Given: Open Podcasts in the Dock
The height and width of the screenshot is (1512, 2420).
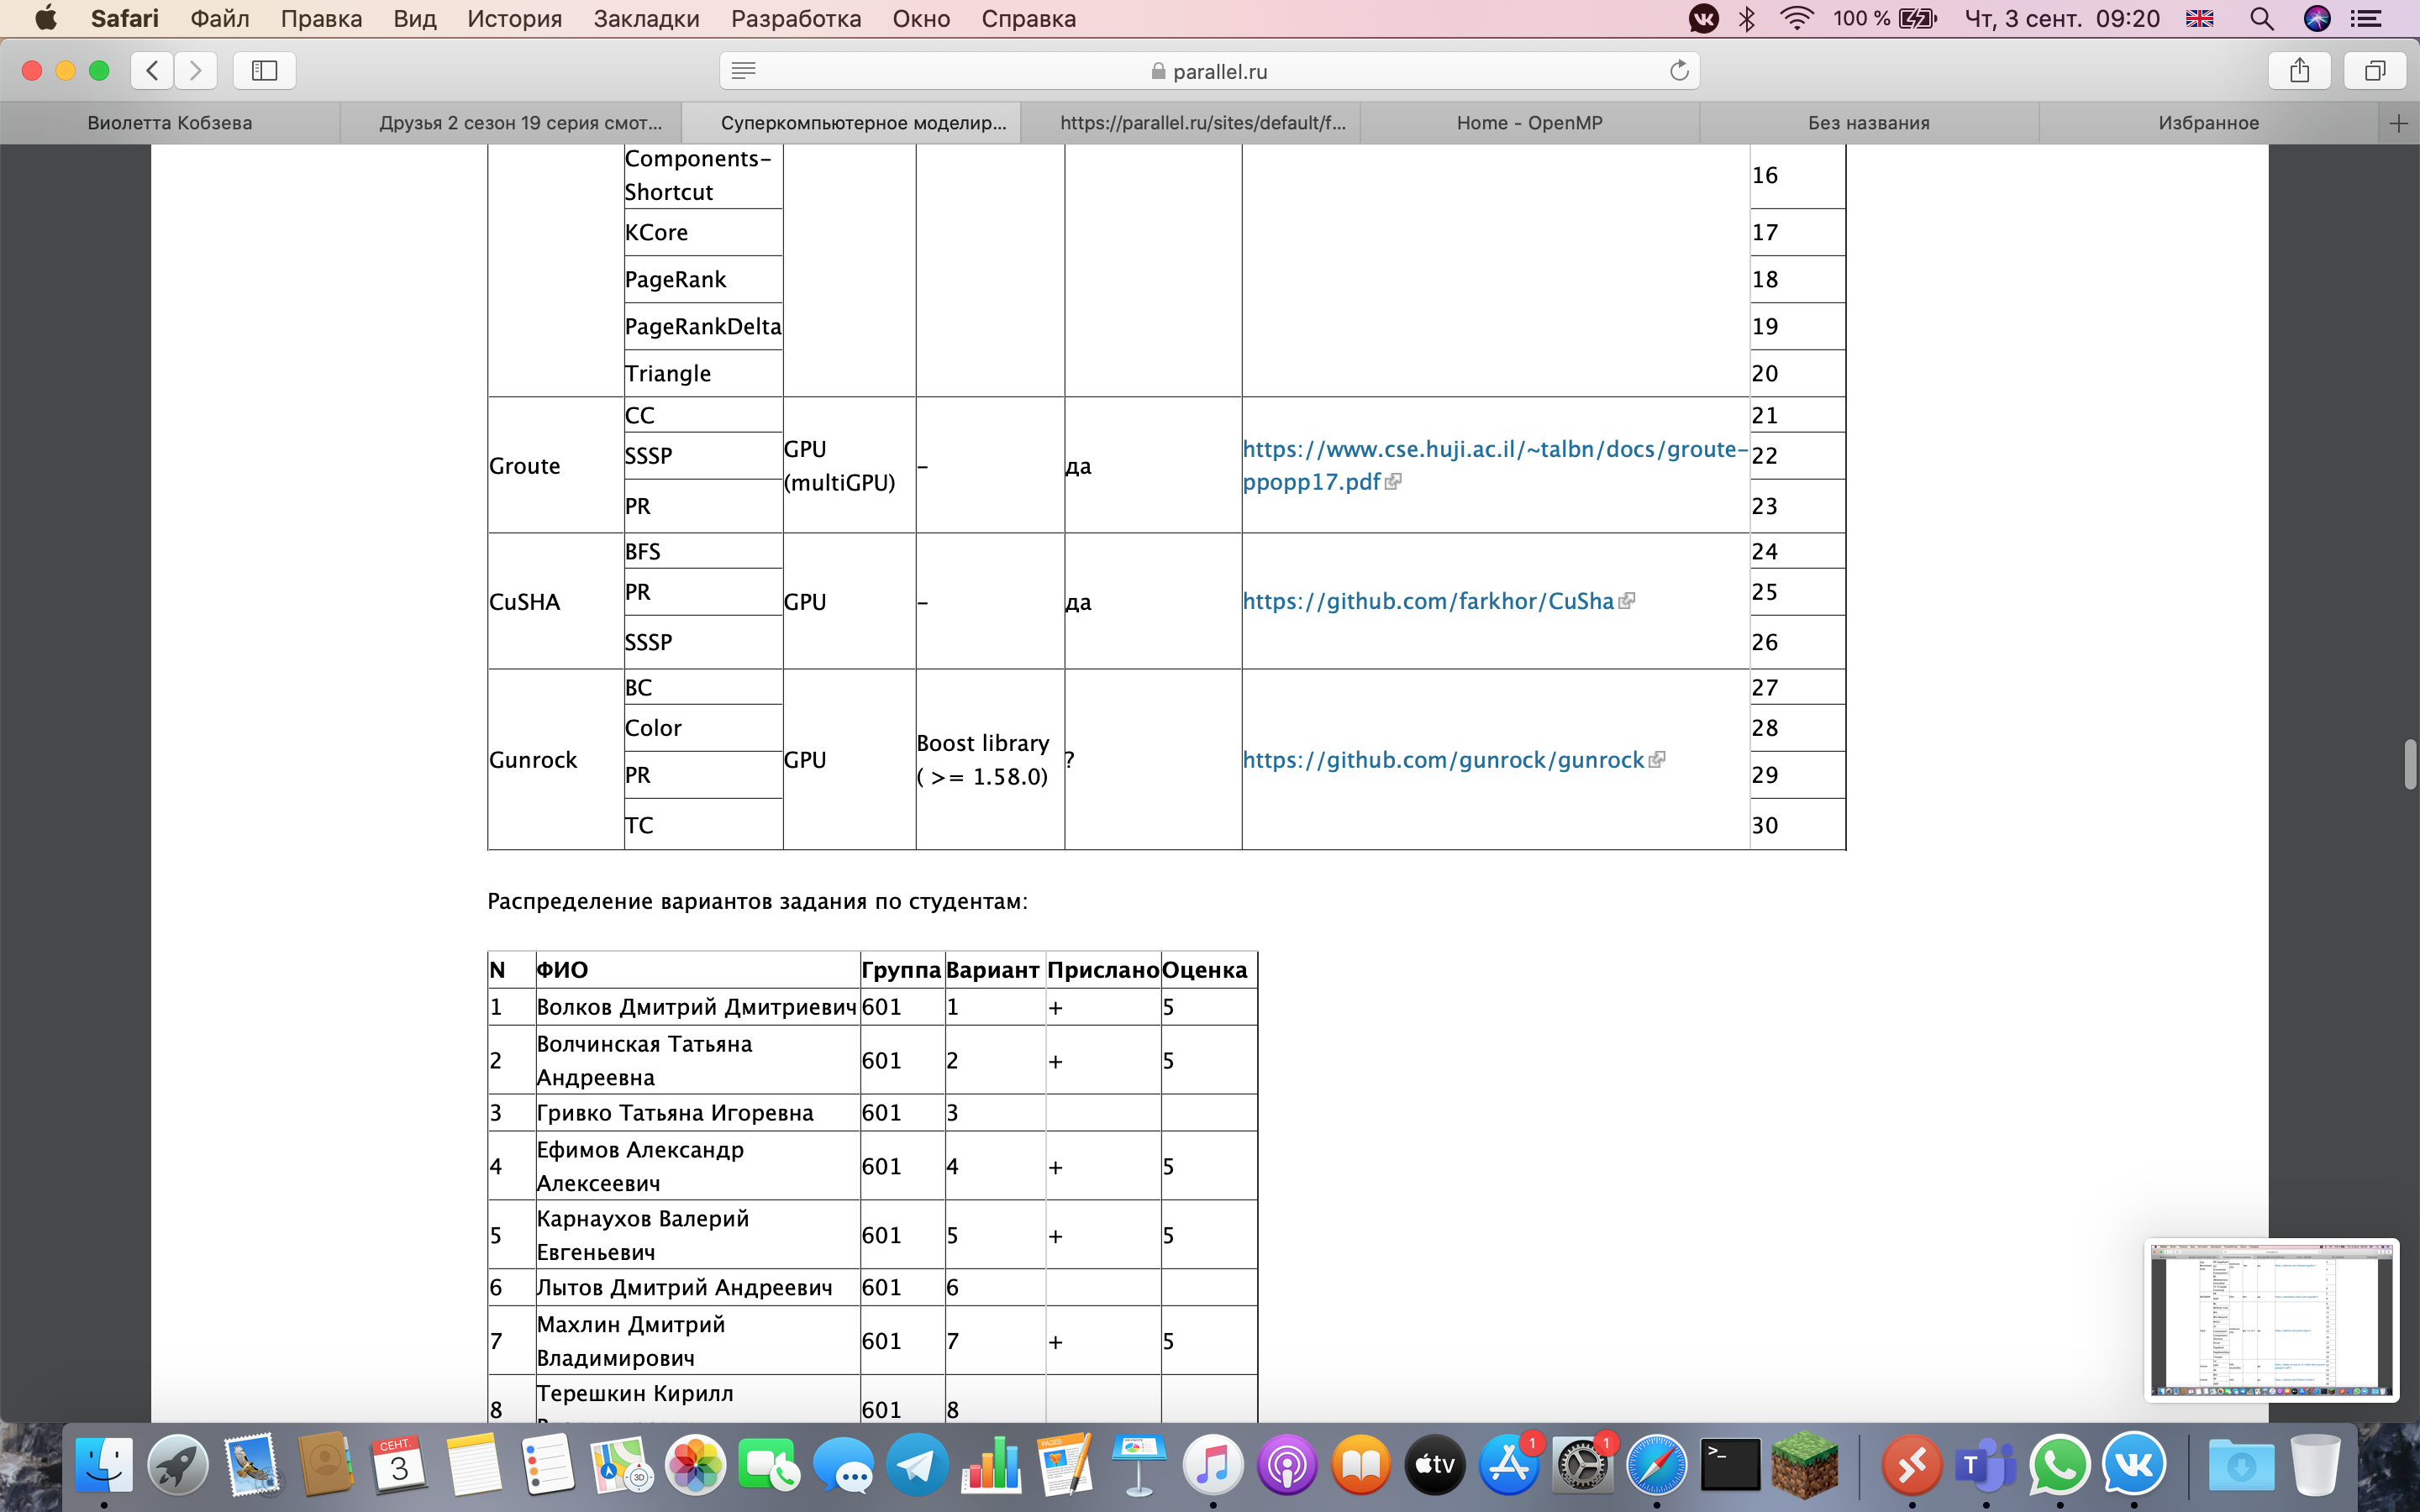Looking at the screenshot, I should [1287, 1466].
